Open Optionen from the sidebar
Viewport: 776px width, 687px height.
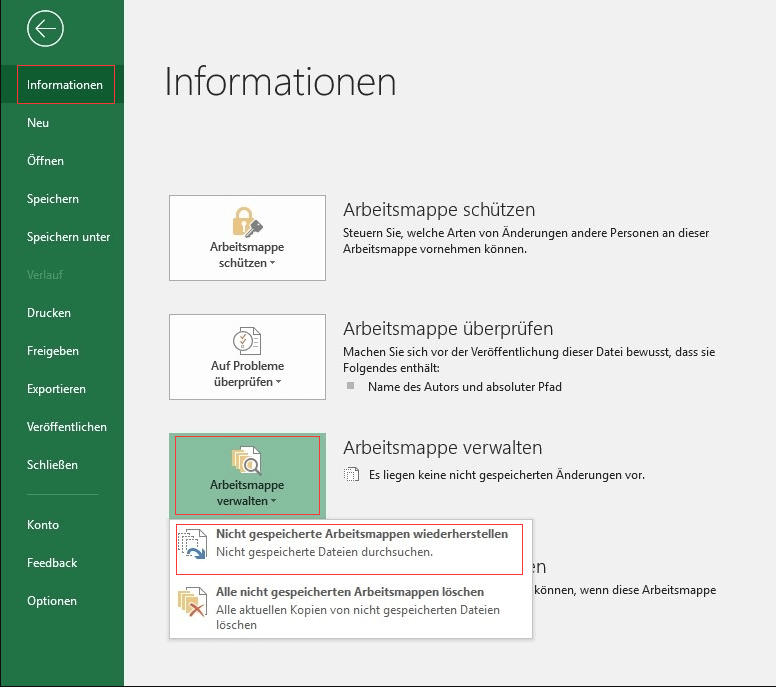click(x=52, y=601)
